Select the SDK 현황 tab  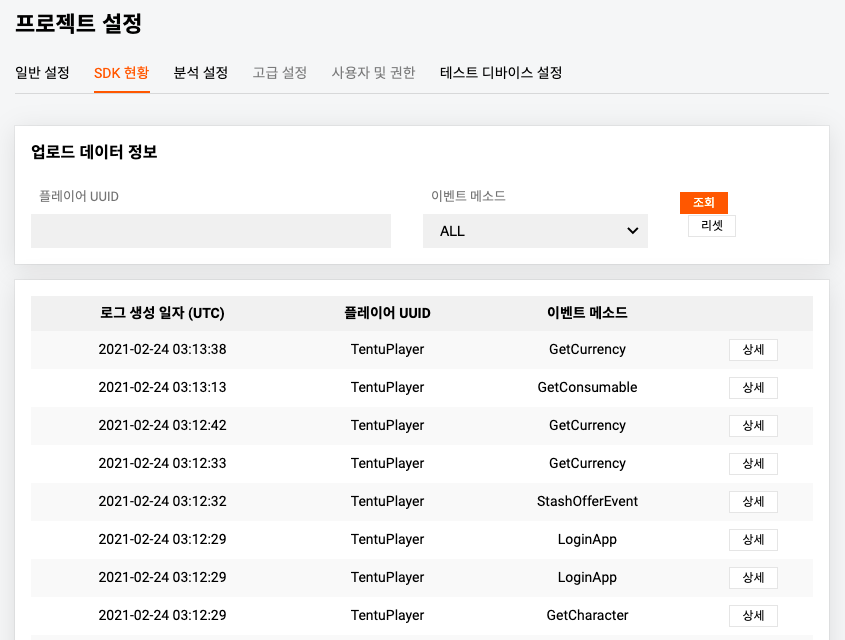coord(121,73)
